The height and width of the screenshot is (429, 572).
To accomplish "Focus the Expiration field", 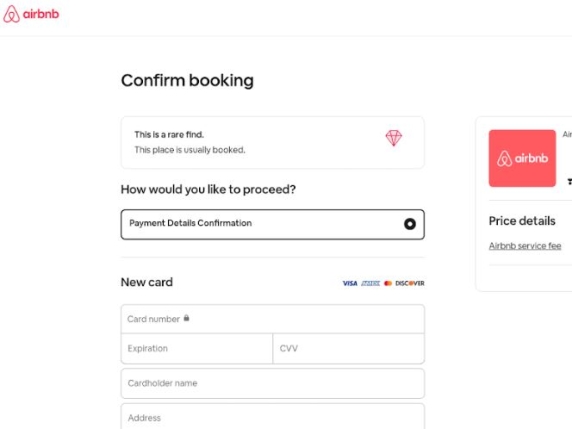I will [197, 348].
